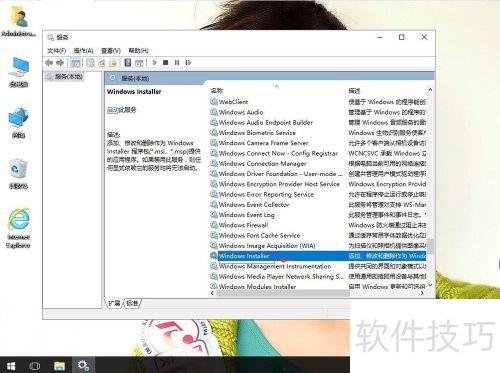Toggle Show/Hide Action Pane toolbar icon
Viewport: 500px width, 373px height.
click(139, 63)
